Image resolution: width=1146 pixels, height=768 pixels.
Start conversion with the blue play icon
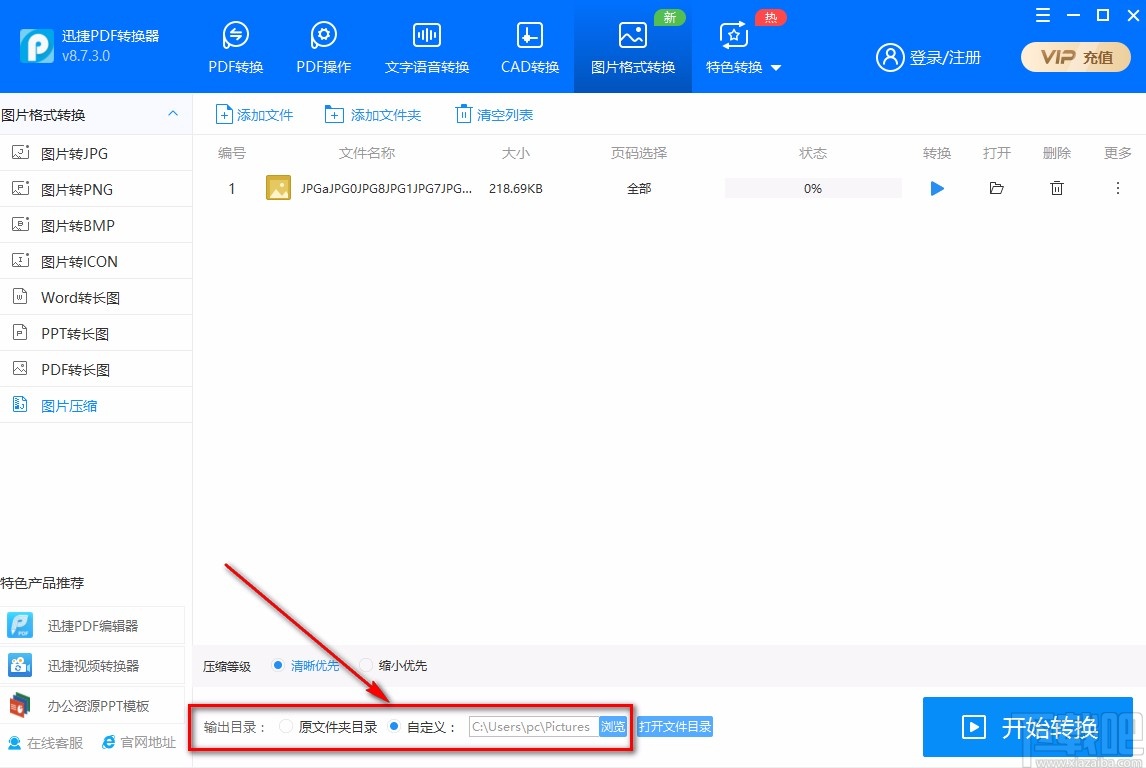(x=936, y=188)
